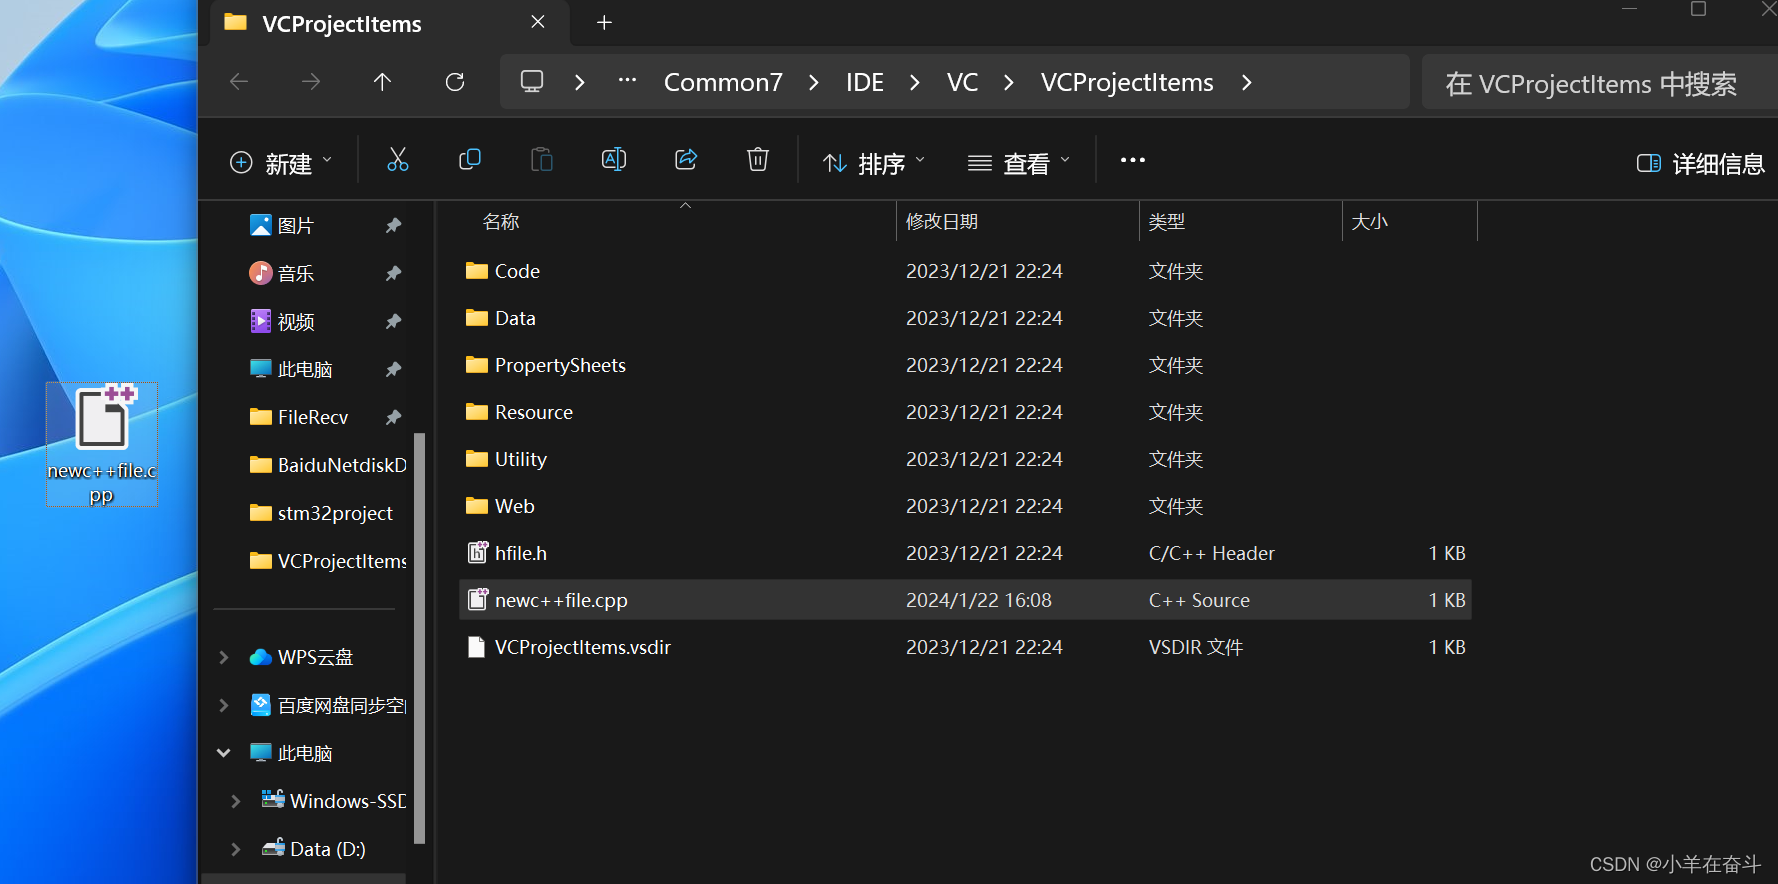Select the Web folder
The width and height of the screenshot is (1778, 884).
tap(965, 506)
